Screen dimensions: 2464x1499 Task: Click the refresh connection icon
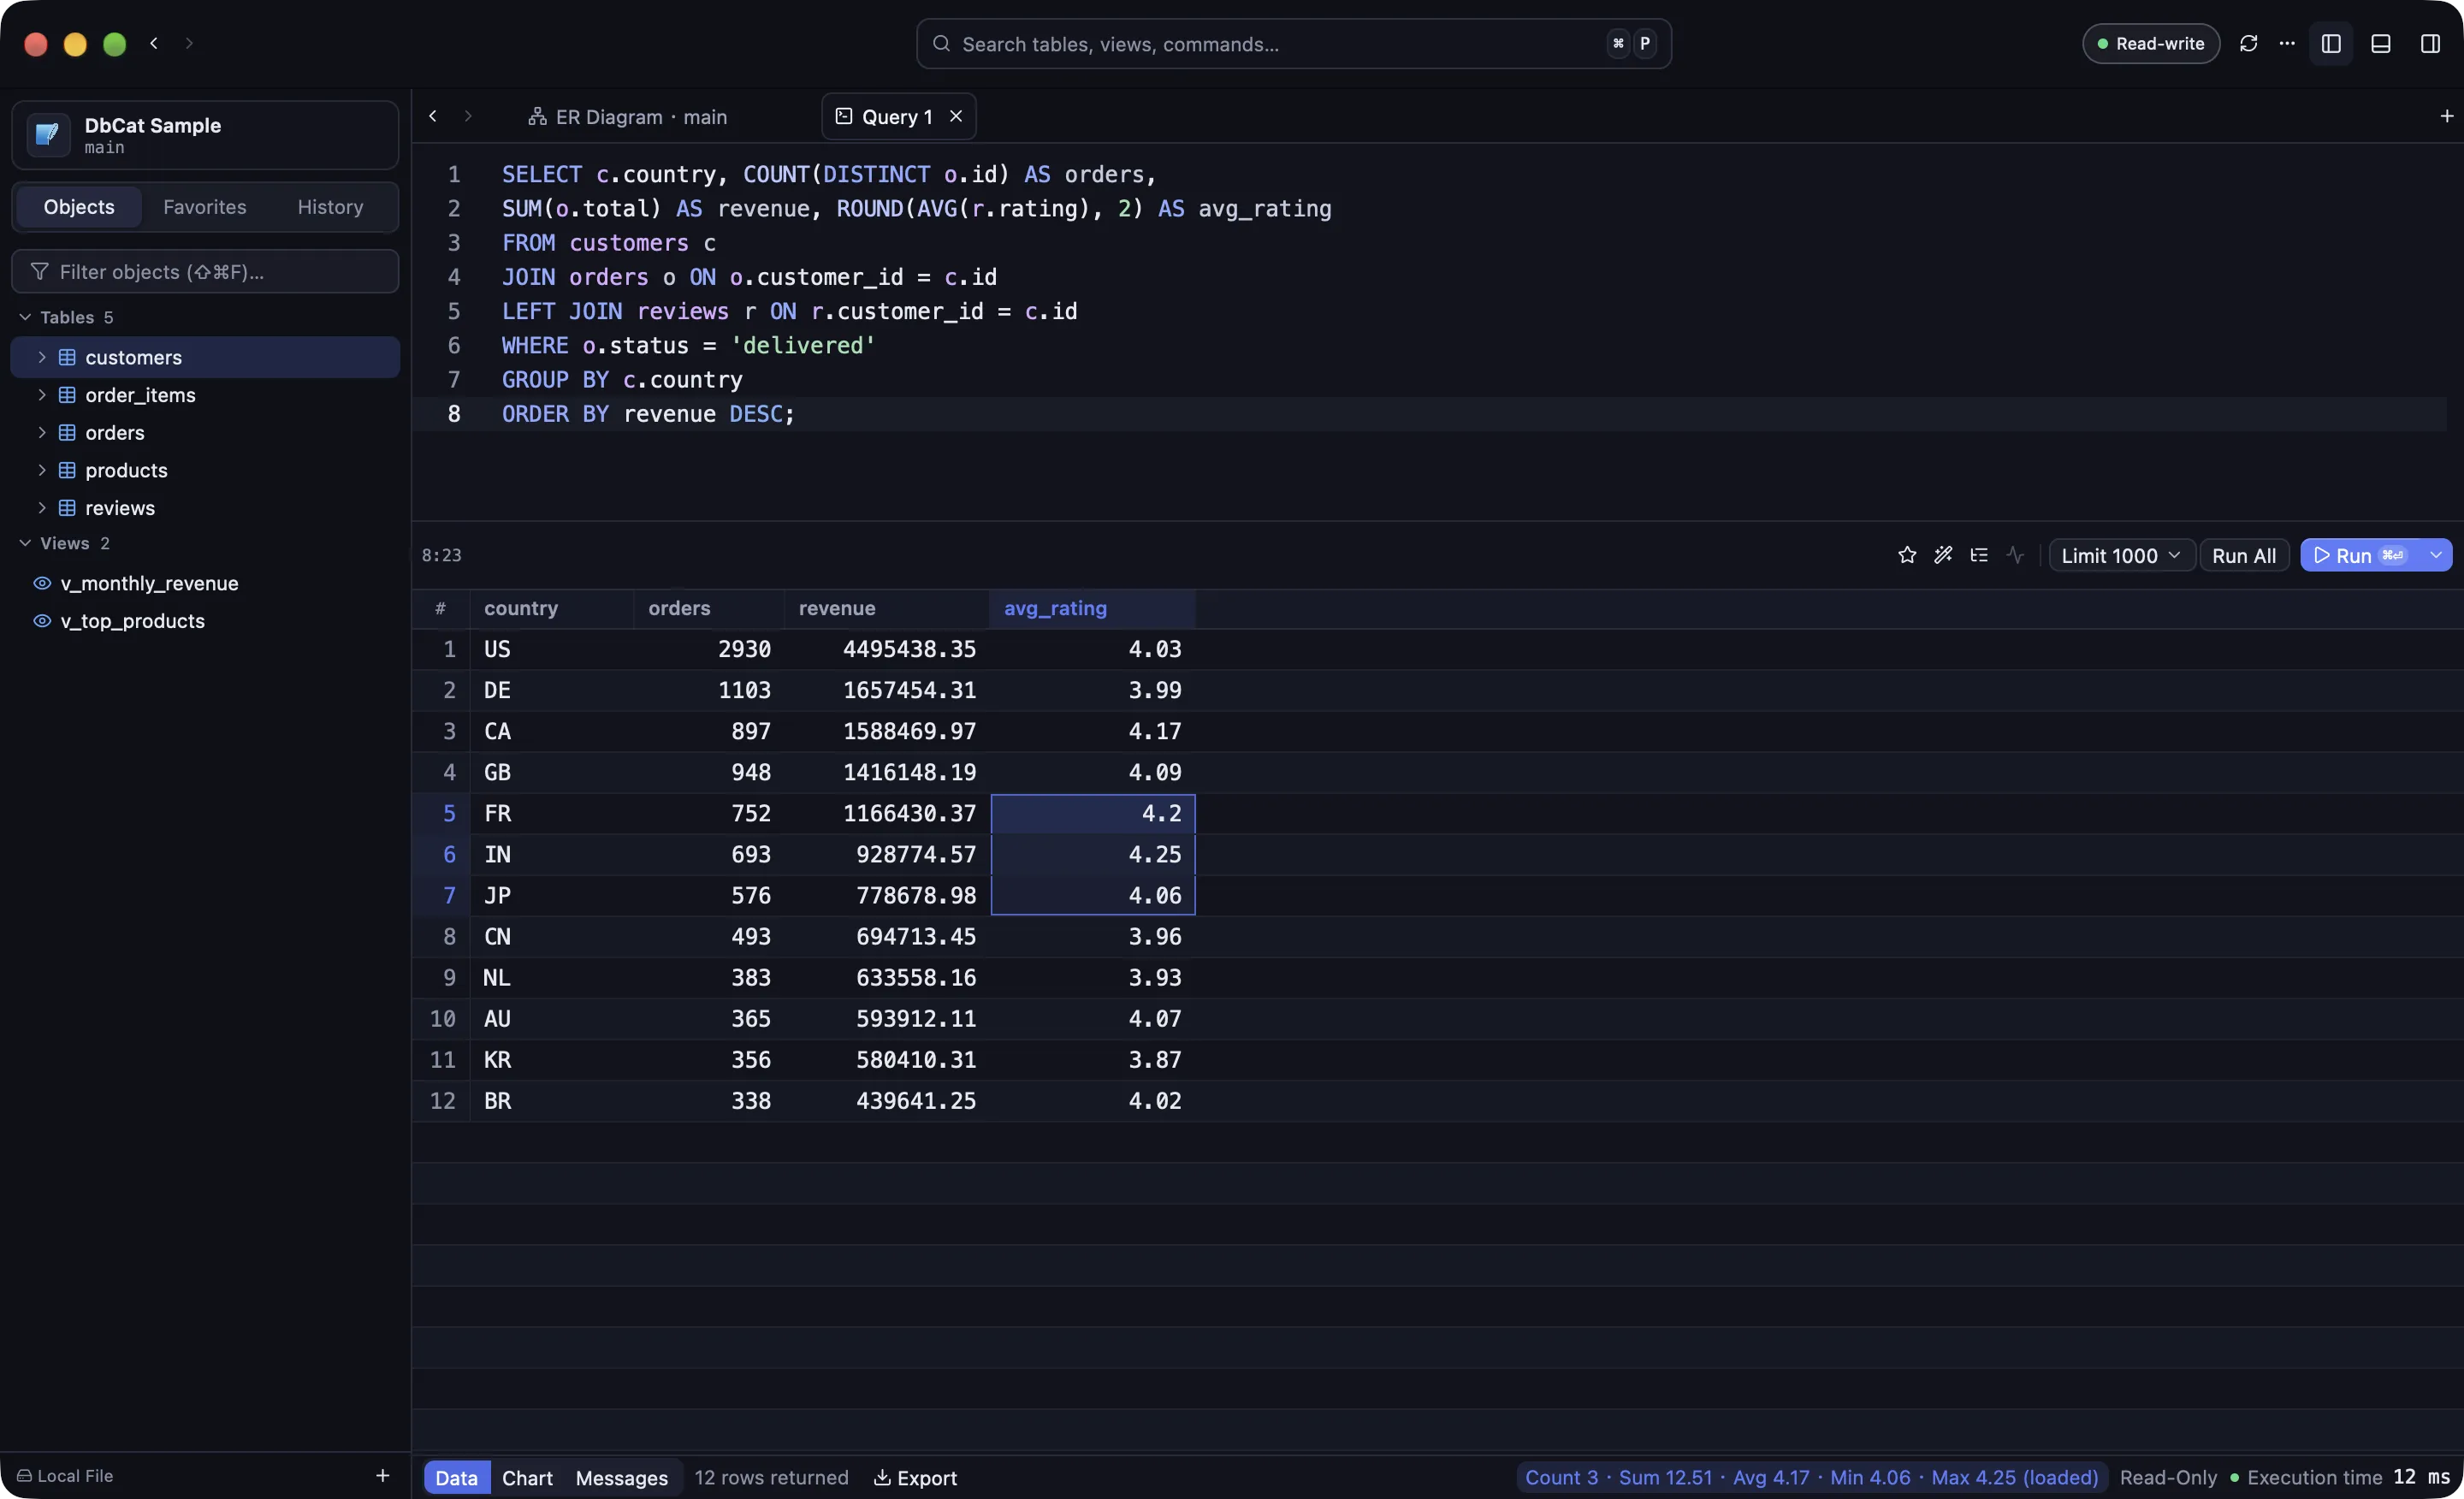point(2248,43)
